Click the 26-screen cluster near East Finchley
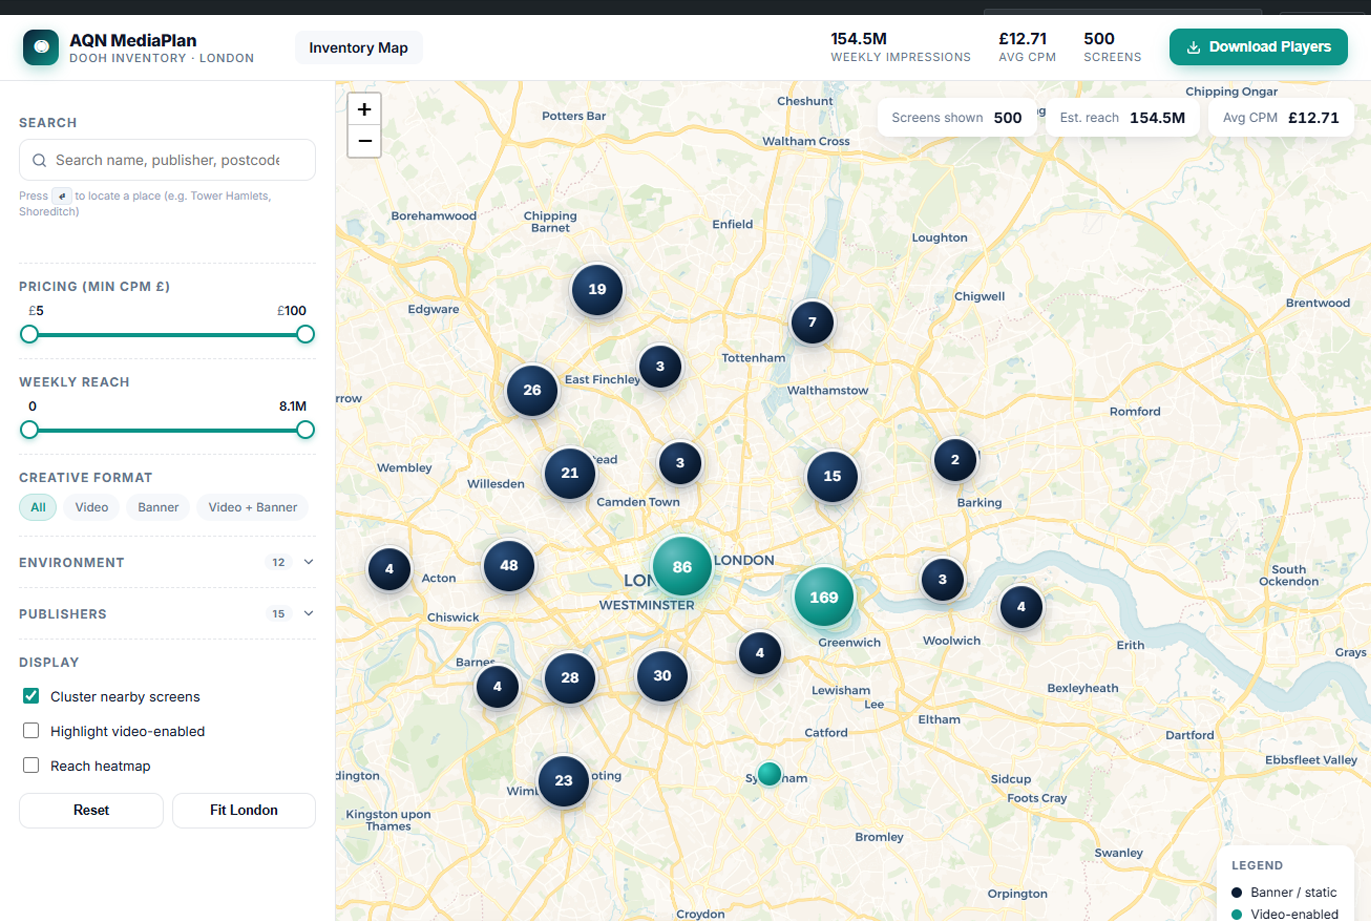1371x921 pixels. pyautogui.click(x=531, y=390)
